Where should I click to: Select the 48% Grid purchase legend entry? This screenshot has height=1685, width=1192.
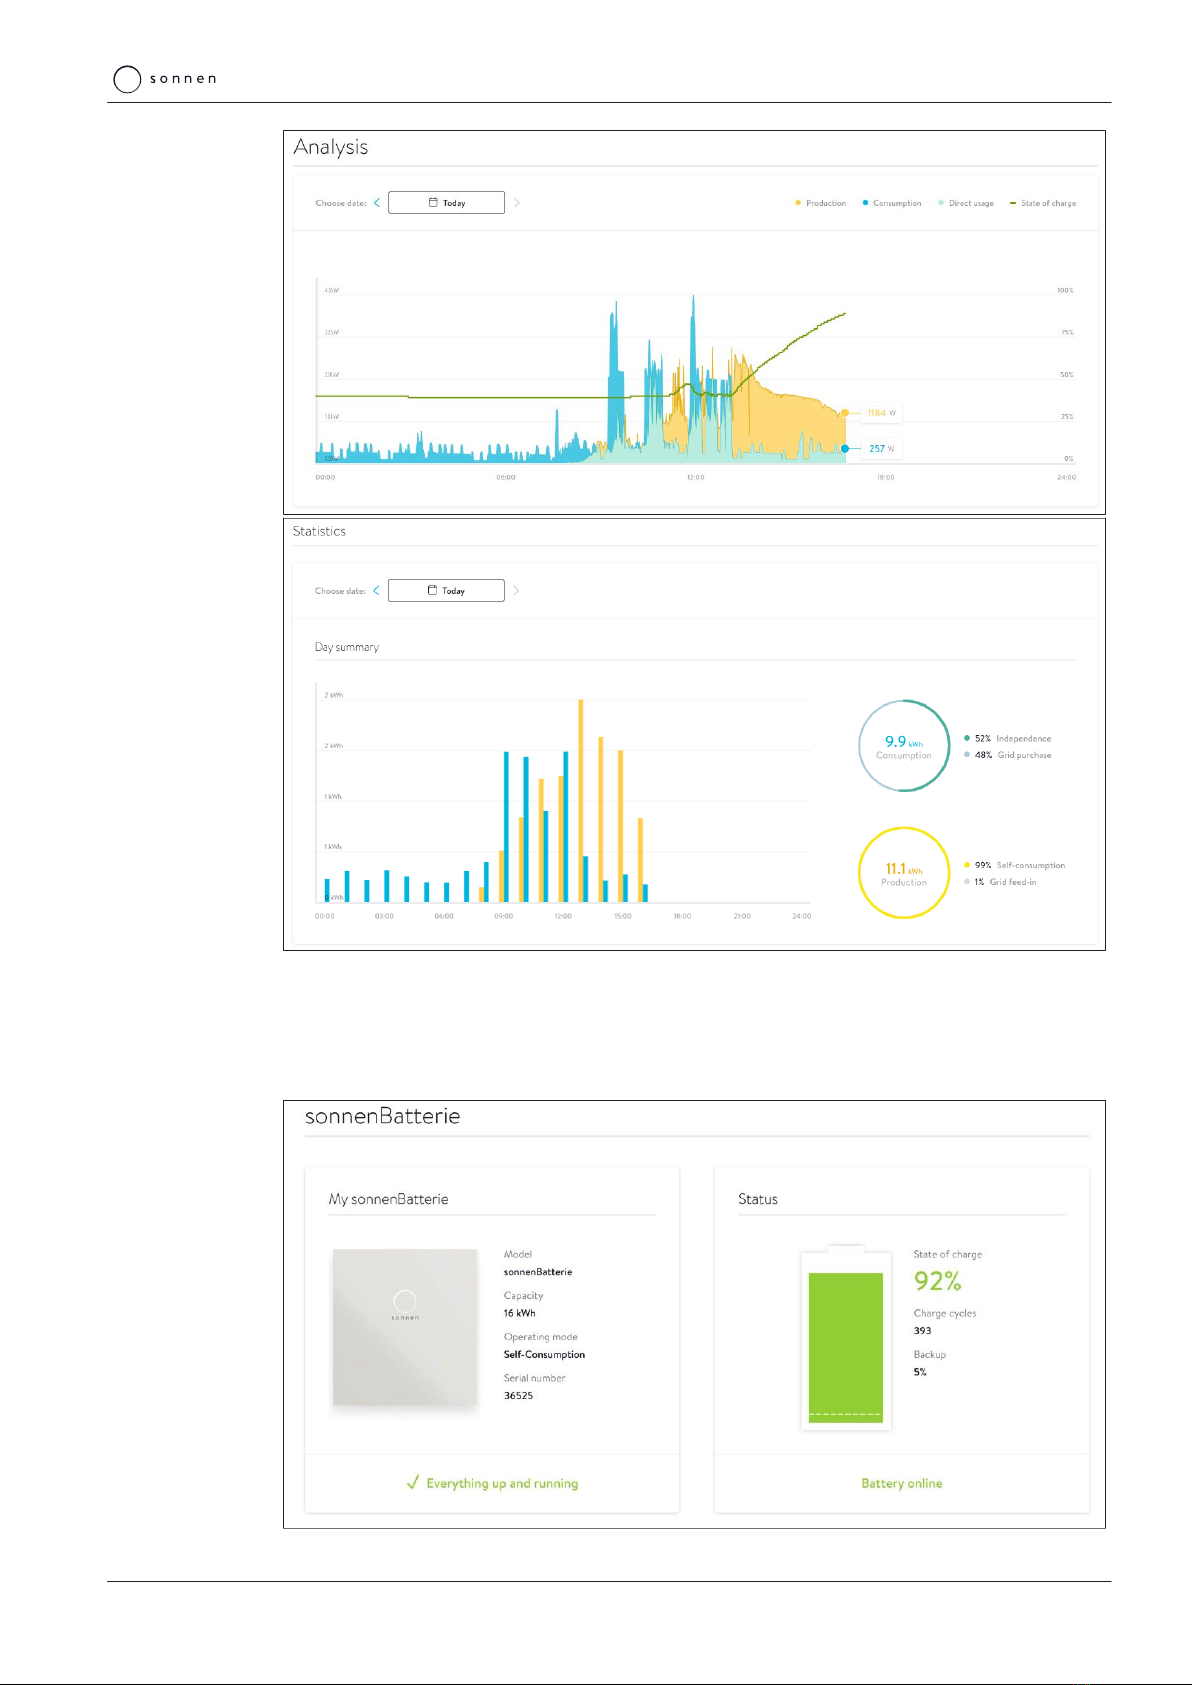pos(1008,755)
